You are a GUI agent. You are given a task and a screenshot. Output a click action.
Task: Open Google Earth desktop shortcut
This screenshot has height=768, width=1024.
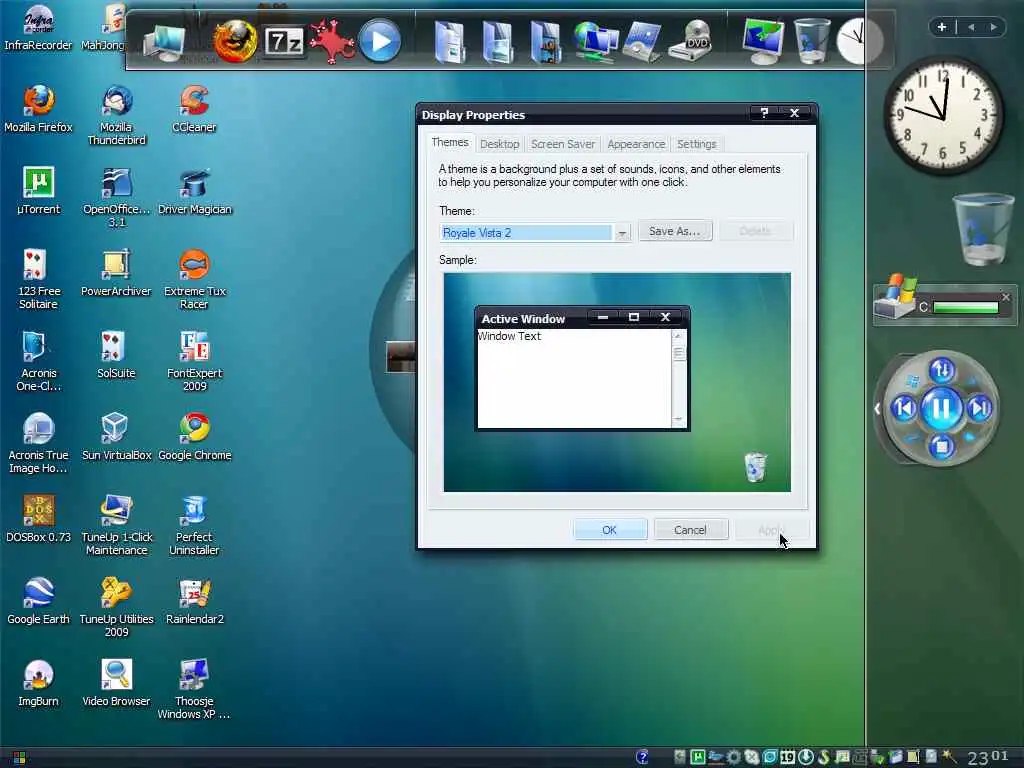coord(38,600)
